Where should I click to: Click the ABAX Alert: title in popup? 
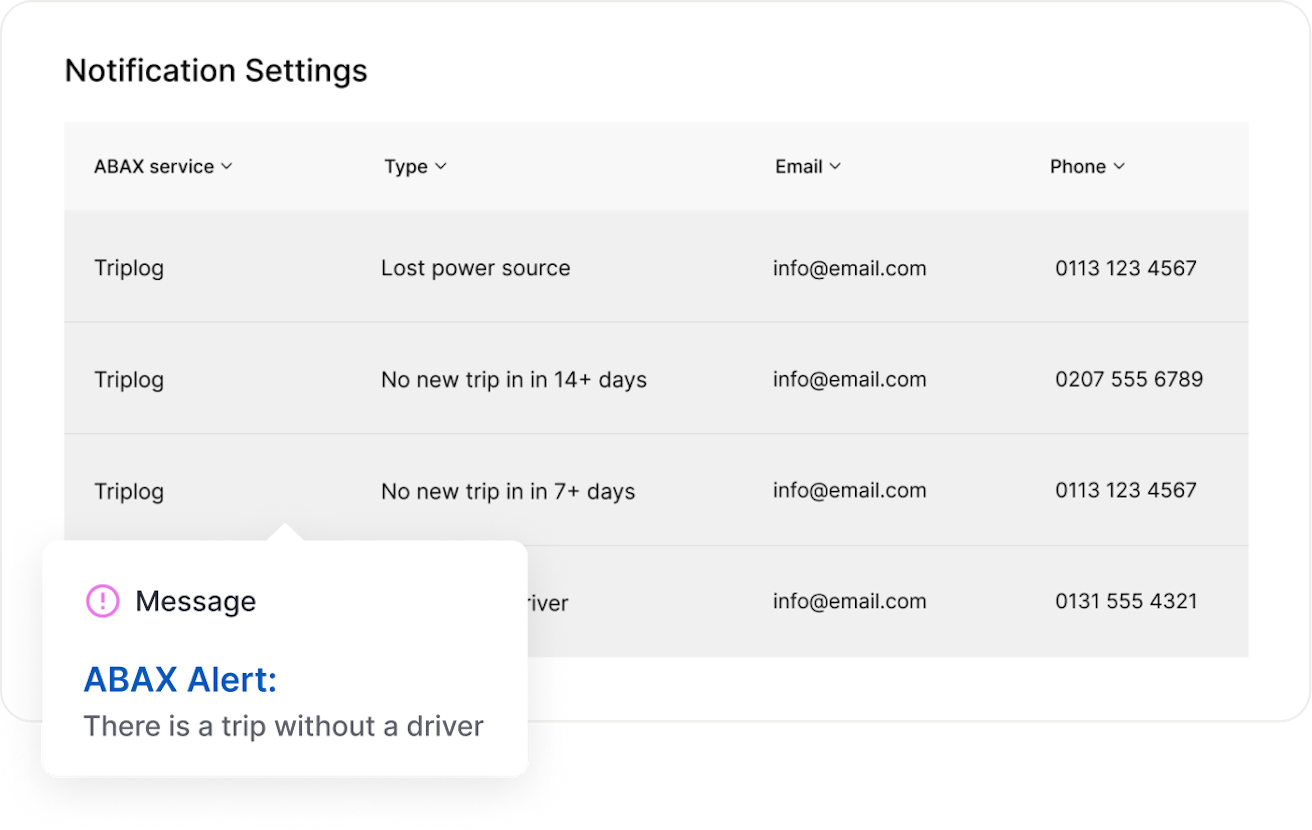point(180,680)
